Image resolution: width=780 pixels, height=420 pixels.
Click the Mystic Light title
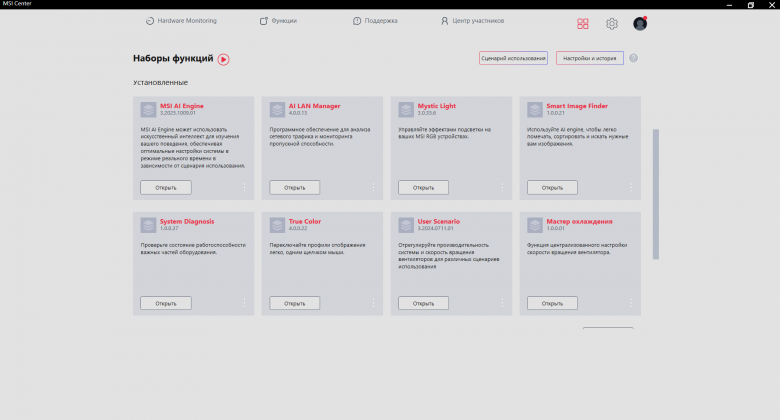coord(436,106)
